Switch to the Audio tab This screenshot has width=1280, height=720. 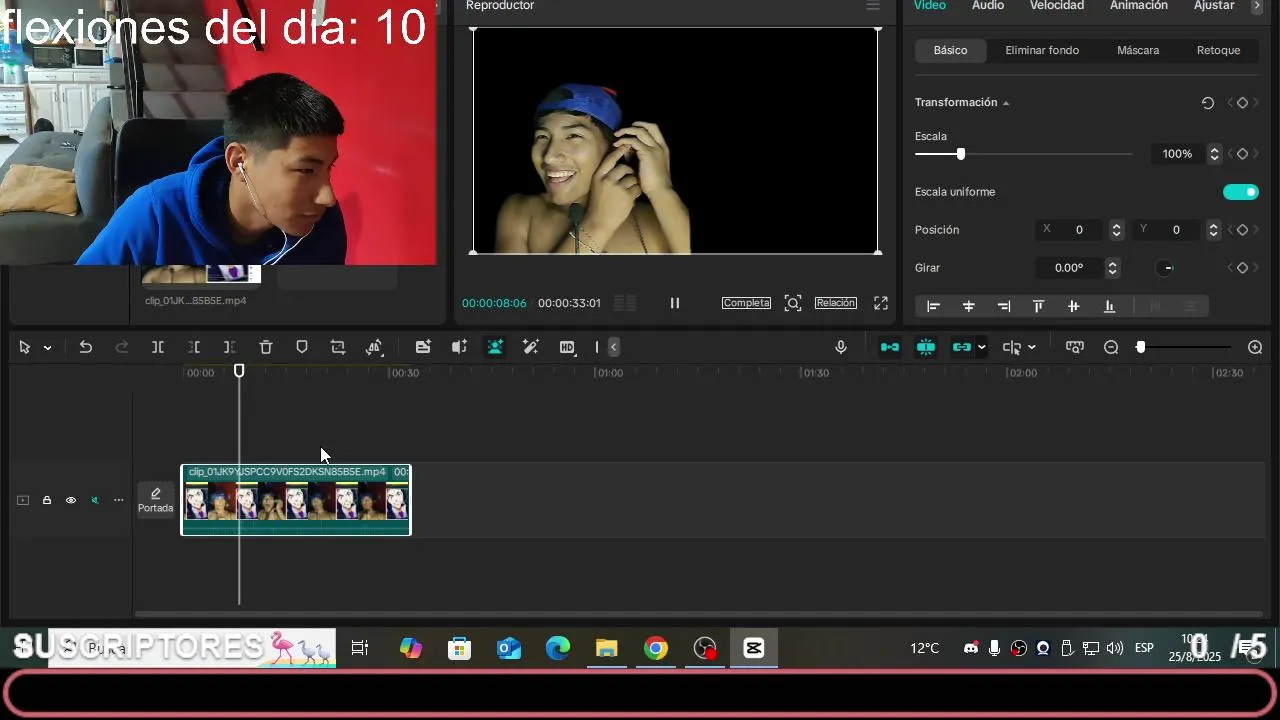pos(988,6)
